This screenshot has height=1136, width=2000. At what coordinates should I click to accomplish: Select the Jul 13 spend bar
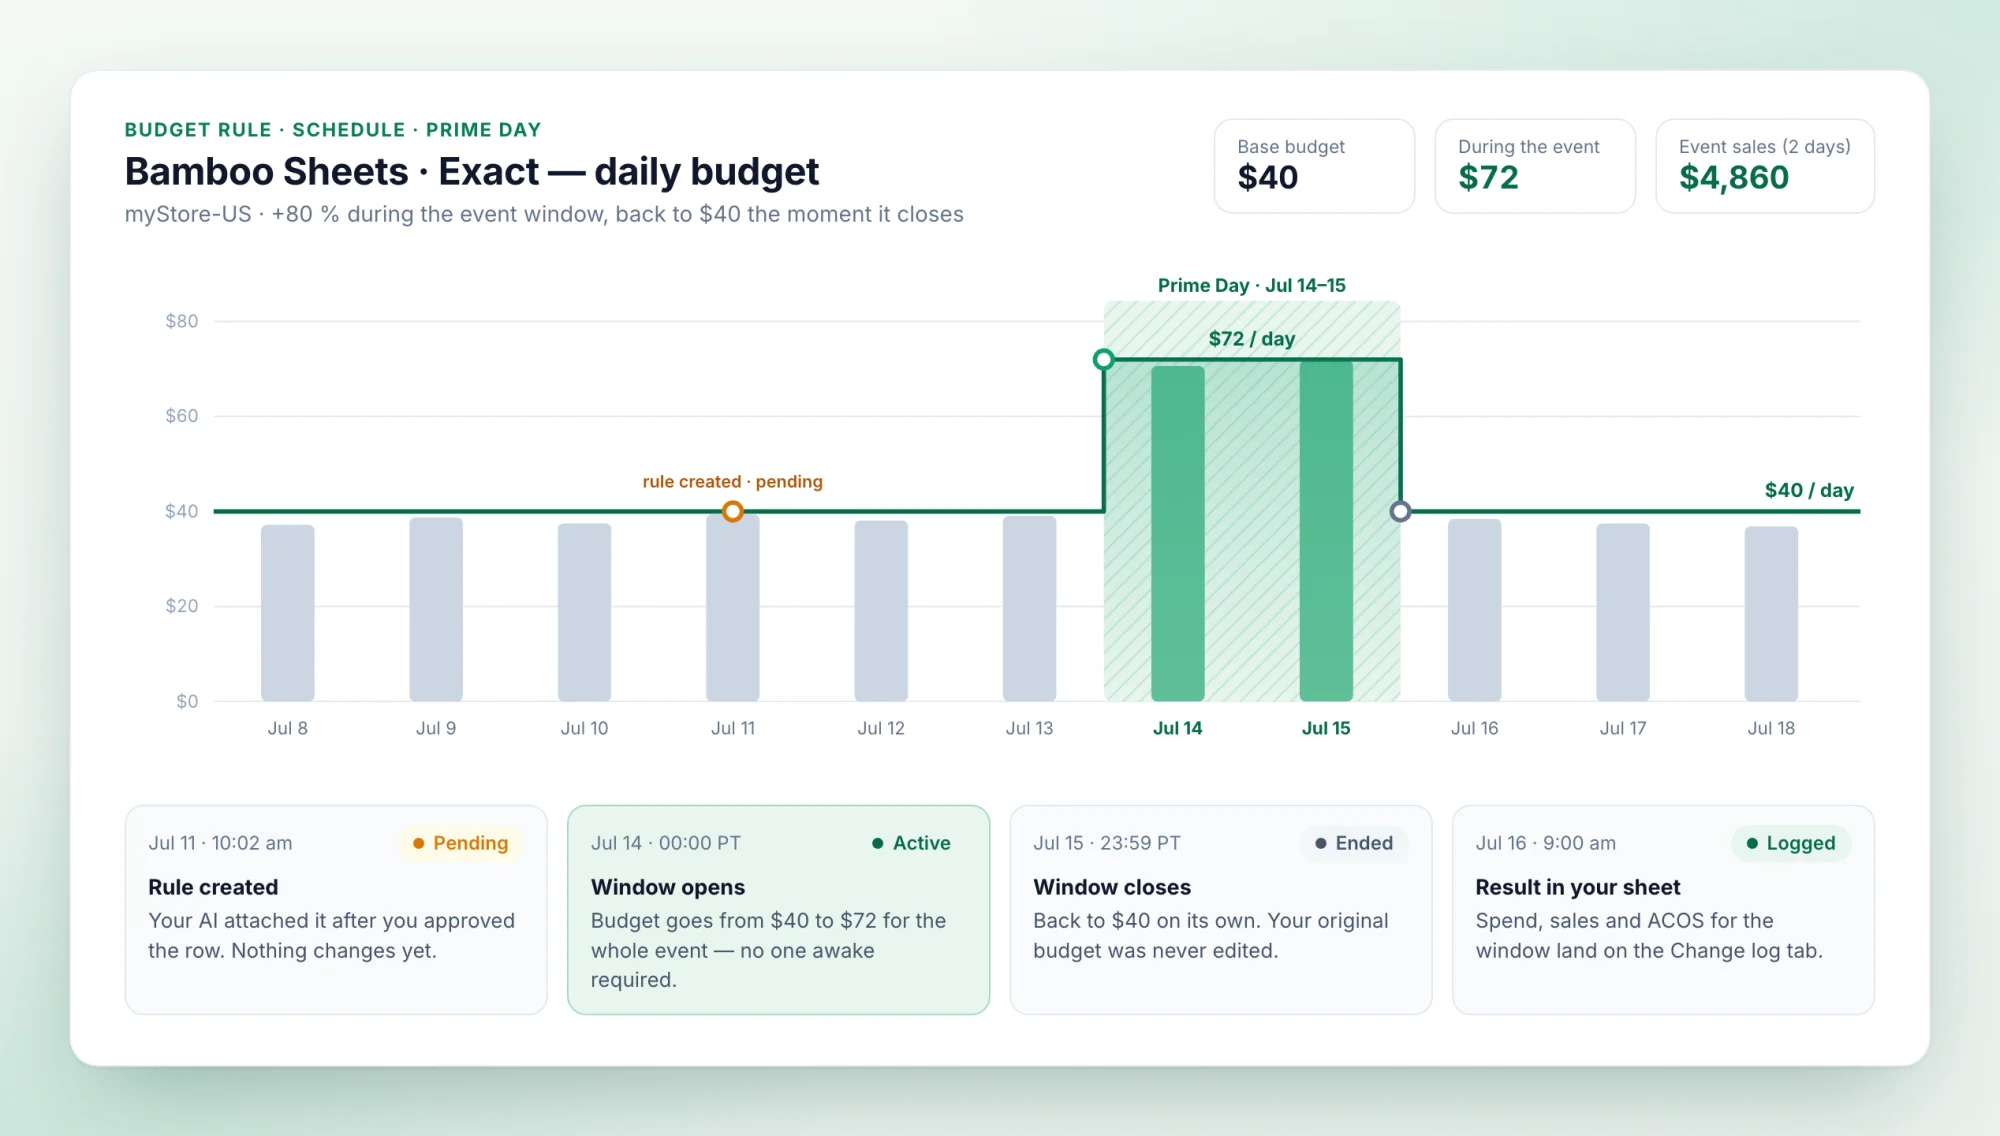pyautogui.click(x=1029, y=608)
